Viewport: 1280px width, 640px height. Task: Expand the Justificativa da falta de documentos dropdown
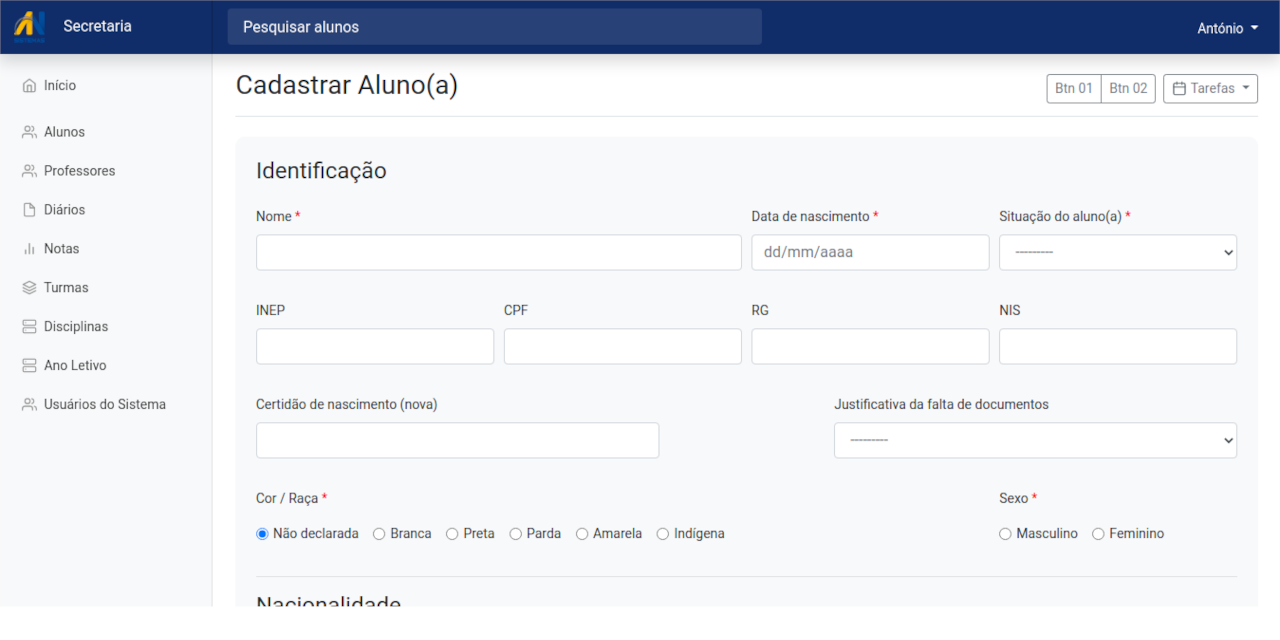[1035, 440]
